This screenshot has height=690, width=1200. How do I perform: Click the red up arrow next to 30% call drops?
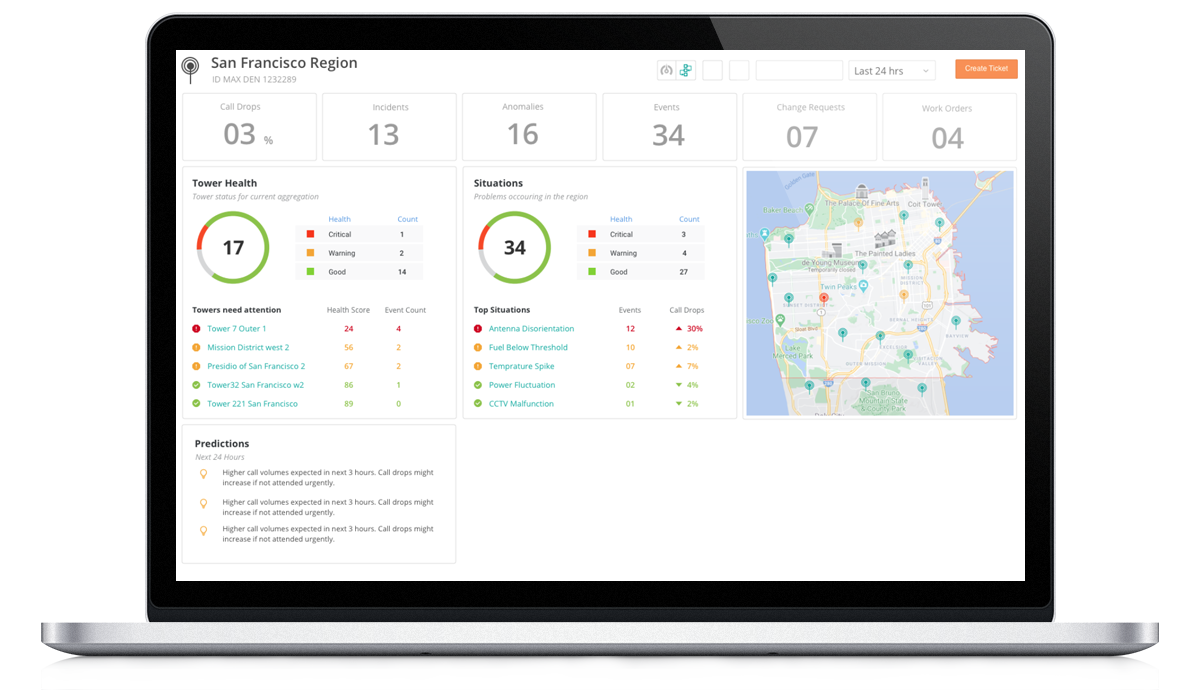679,329
